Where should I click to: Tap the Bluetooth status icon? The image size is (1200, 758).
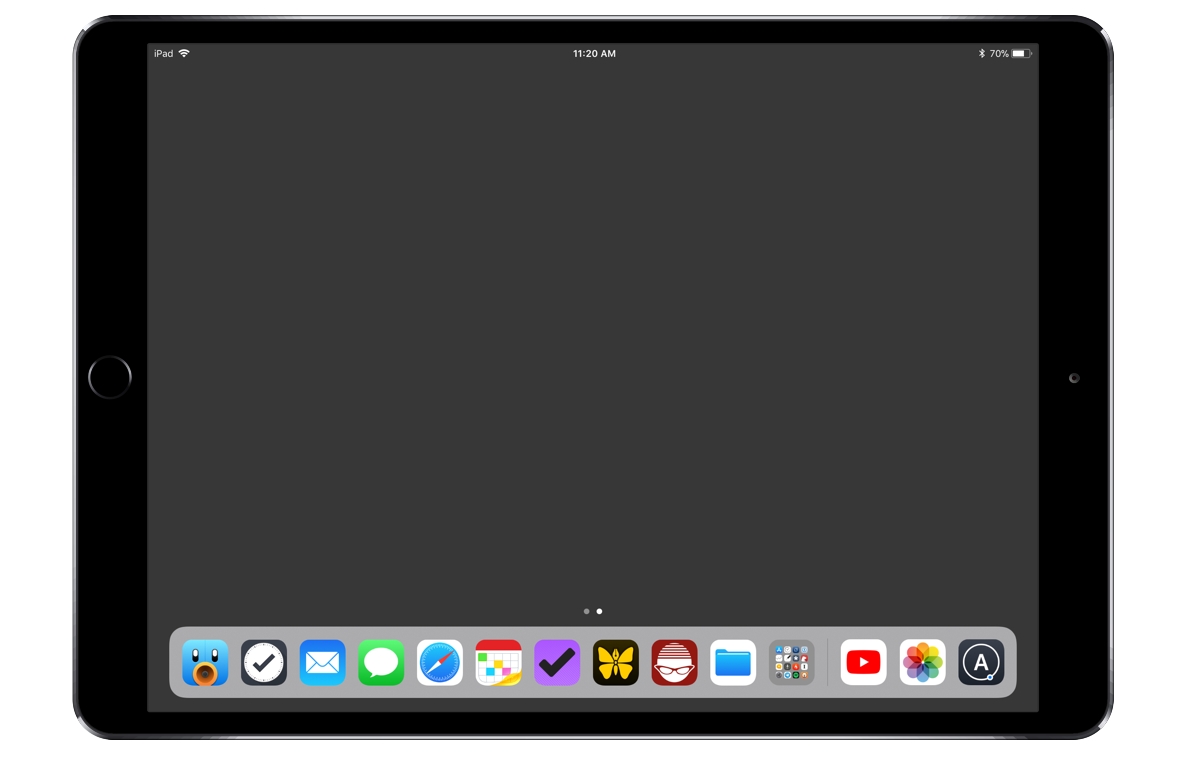pos(982,53)
